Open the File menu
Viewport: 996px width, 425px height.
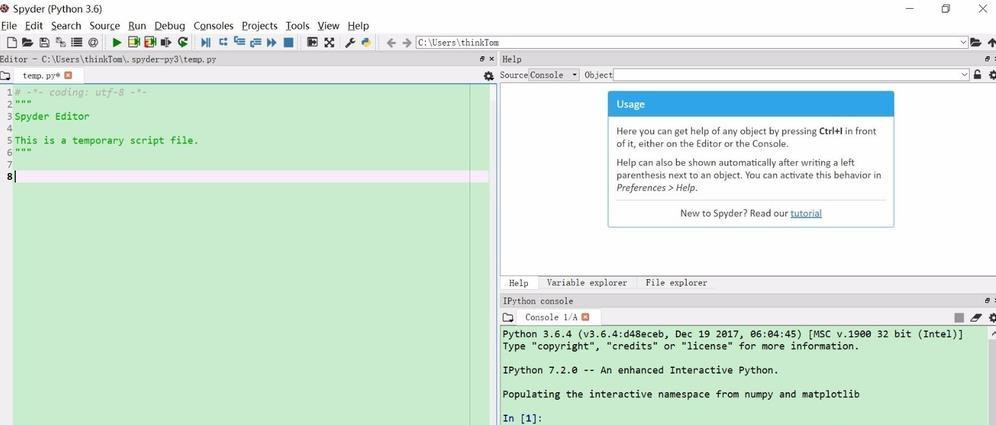[8, 26]
